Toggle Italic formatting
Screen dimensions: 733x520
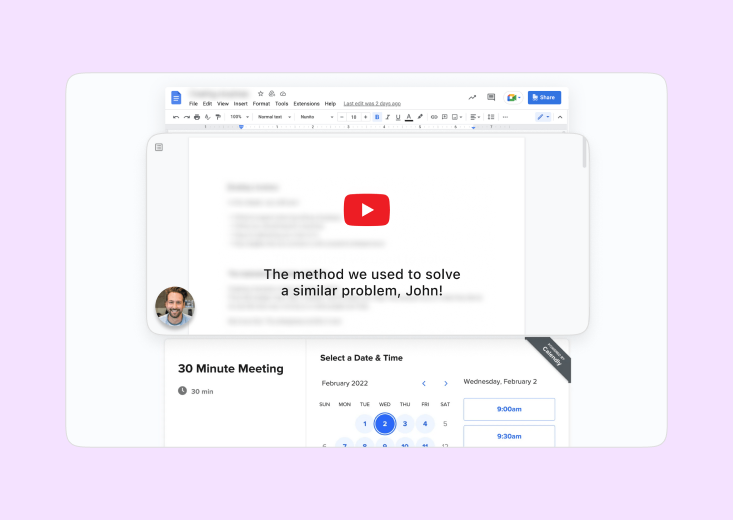[388, 117]
